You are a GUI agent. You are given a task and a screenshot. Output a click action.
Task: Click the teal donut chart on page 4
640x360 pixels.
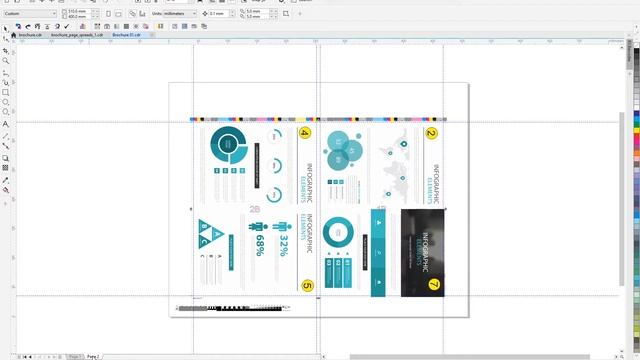coord(229,145)
